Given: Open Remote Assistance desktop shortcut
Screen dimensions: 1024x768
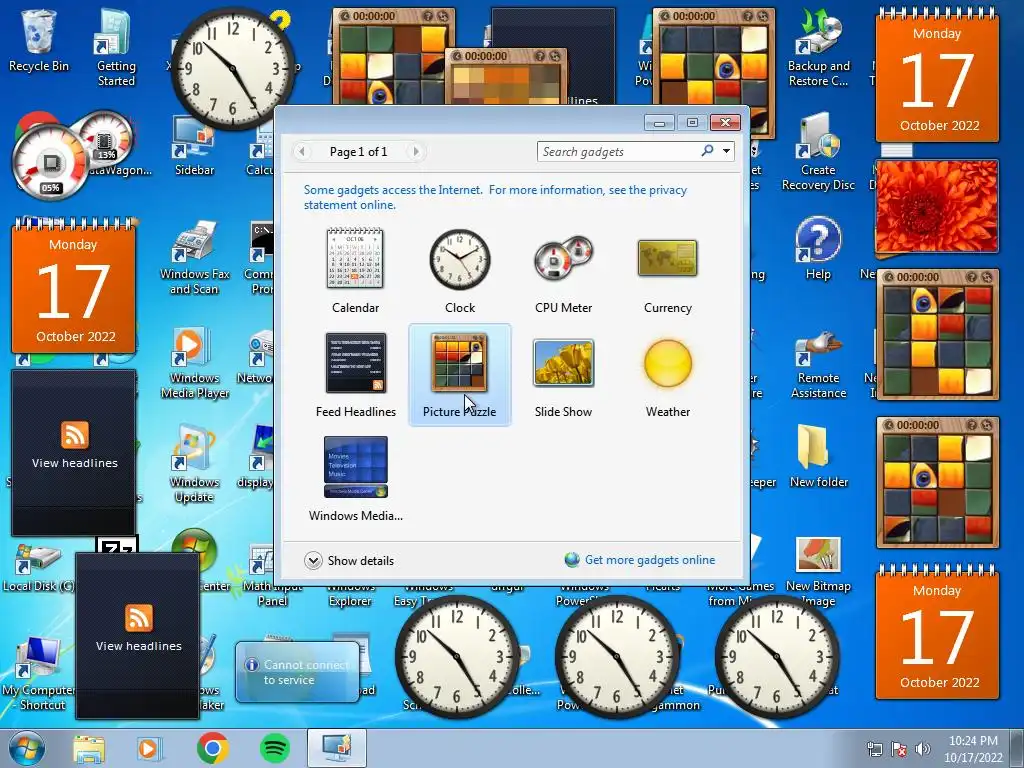Looking at the screenshot, I should pyautogui.click(x=818, y=364).
